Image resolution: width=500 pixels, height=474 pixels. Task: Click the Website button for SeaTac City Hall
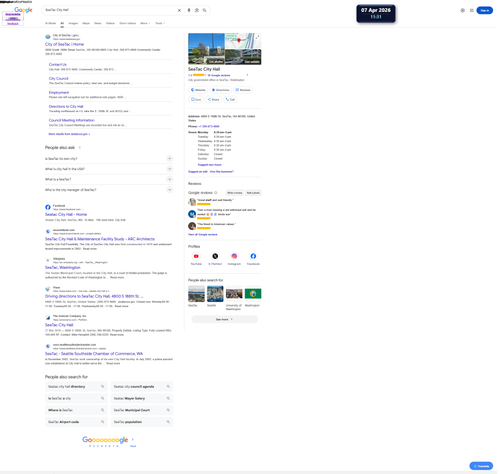pyautogui.click(x=198, y=90)
